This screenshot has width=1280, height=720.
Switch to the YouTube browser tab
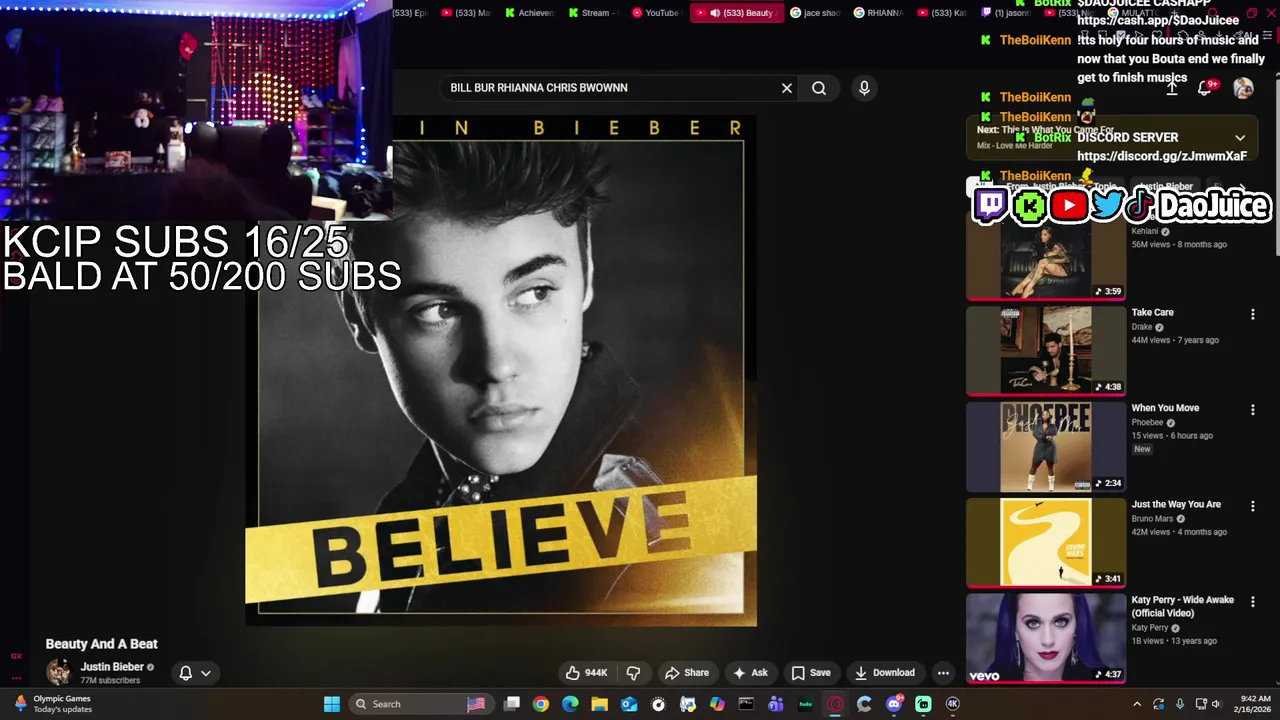pyautogui.click(x=655, y=13)
